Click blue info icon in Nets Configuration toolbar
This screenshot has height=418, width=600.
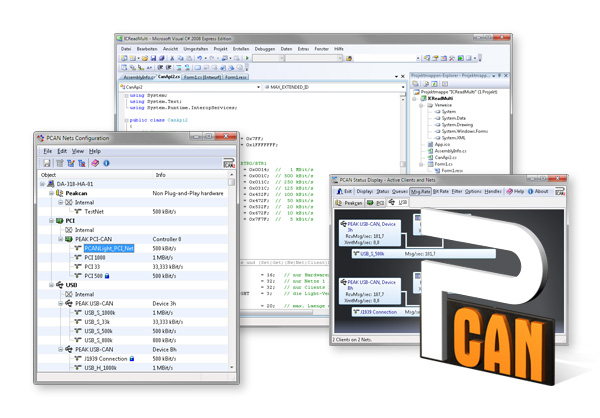coord(106,163)
